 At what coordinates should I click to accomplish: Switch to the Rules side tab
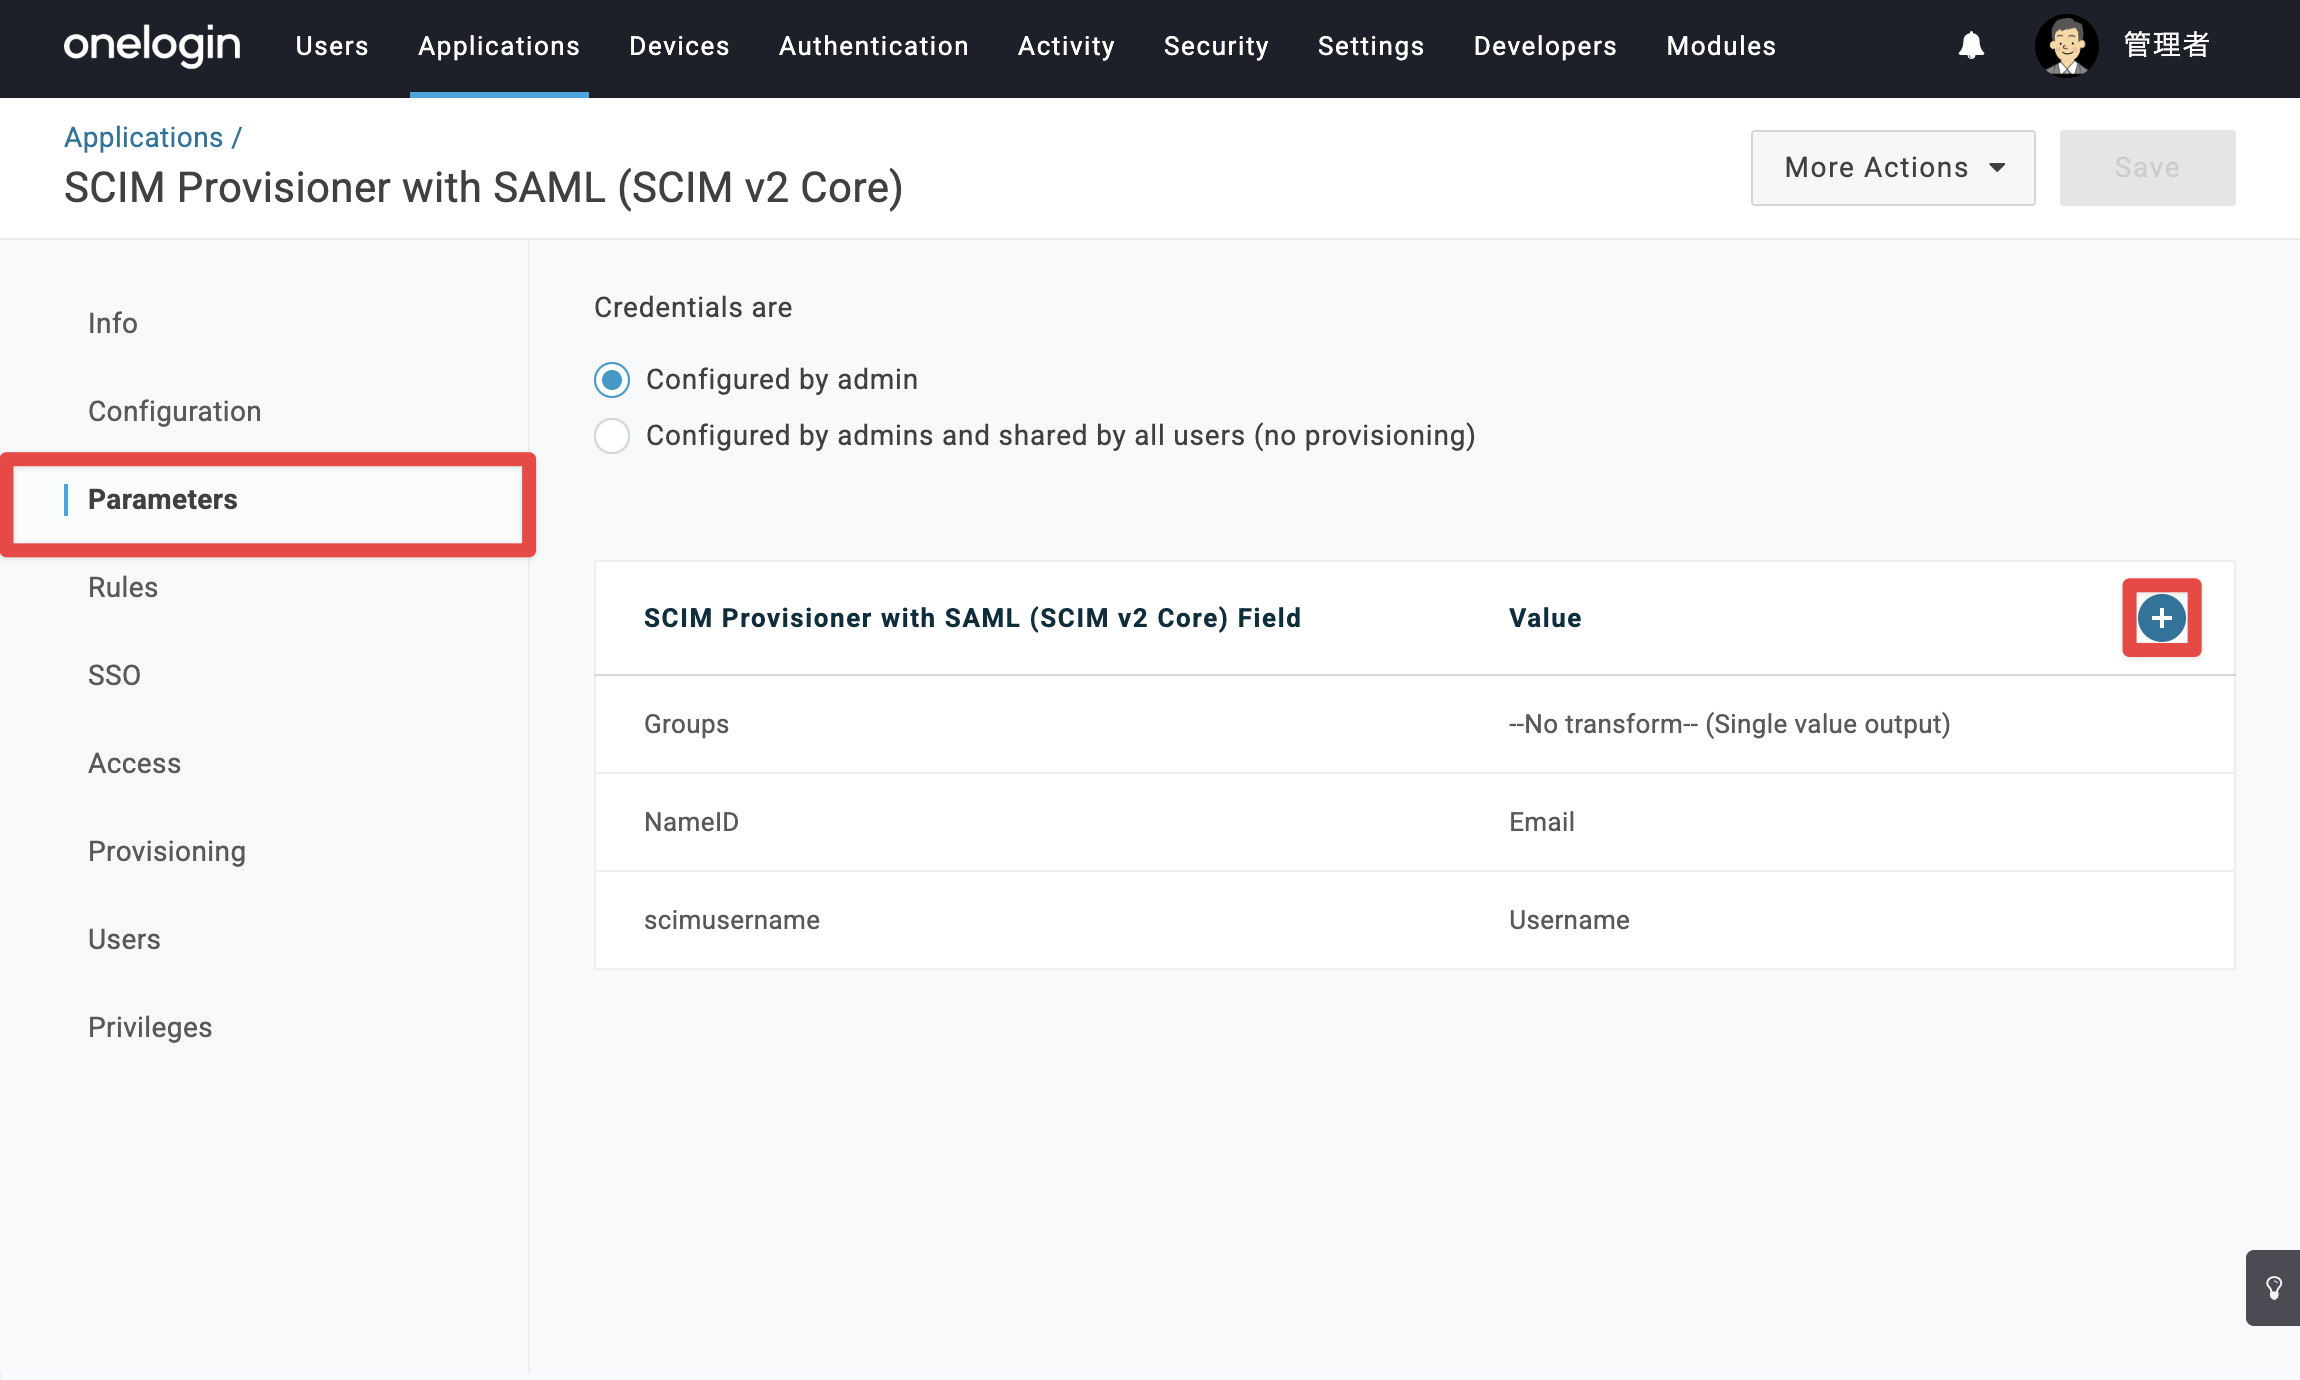point(123,587)
